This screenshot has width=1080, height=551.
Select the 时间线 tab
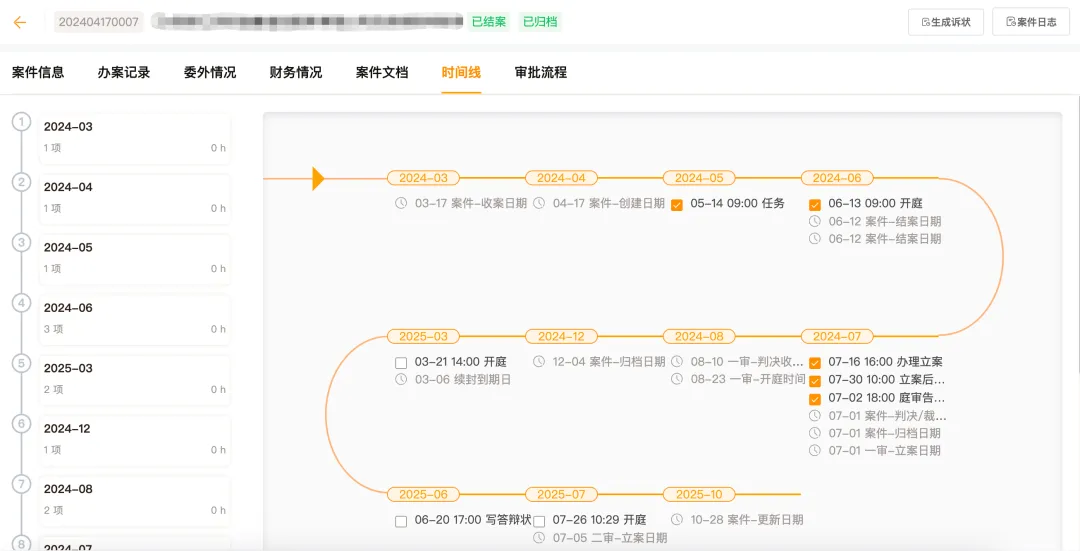coord(461,72)
